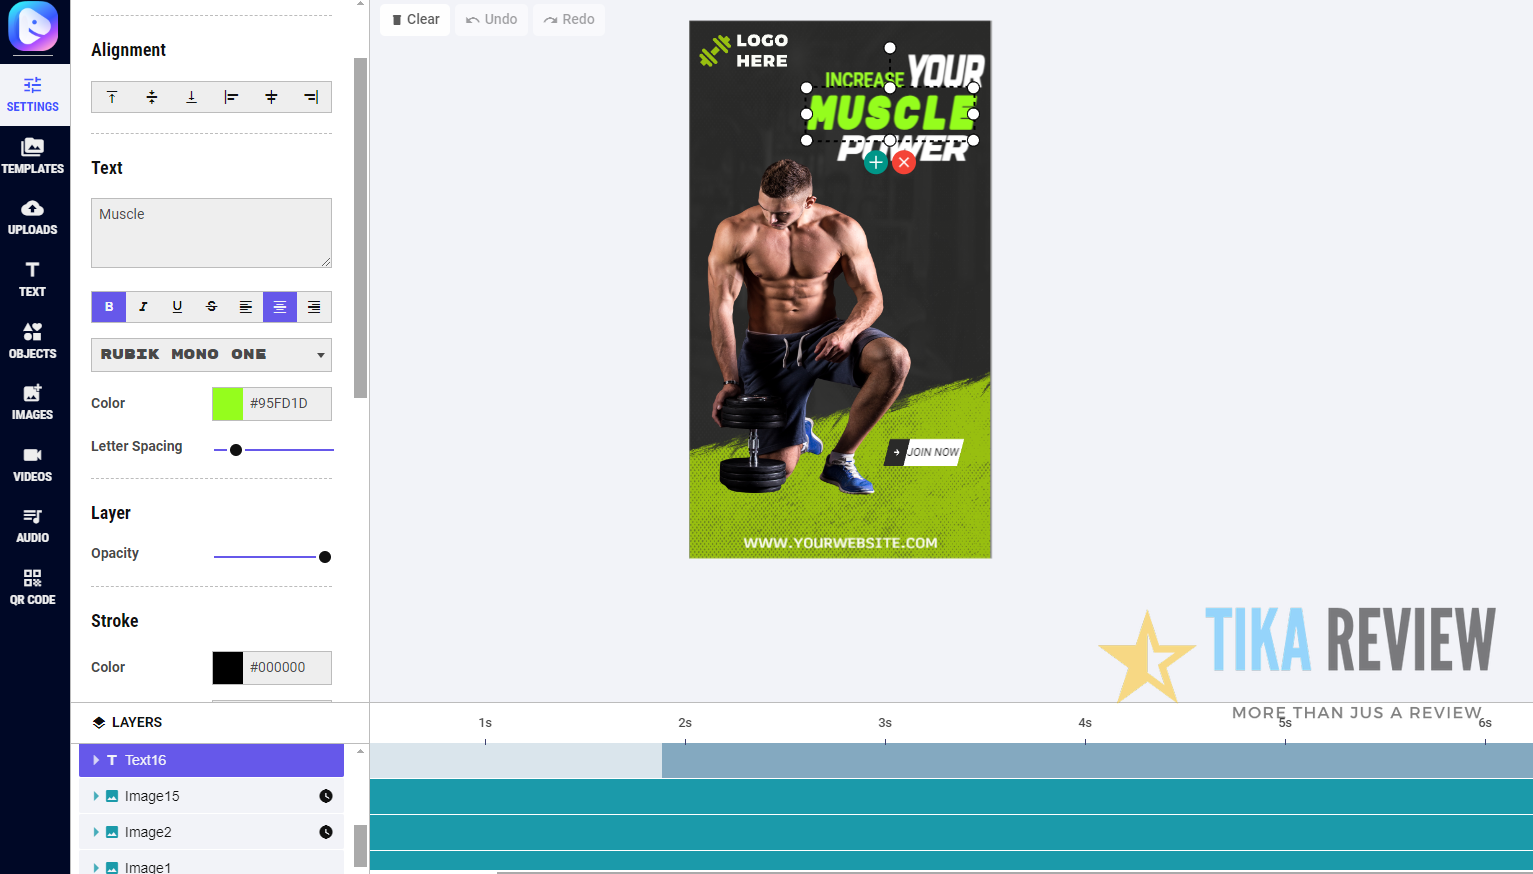Expand the Text16 layer

(96, 760)
